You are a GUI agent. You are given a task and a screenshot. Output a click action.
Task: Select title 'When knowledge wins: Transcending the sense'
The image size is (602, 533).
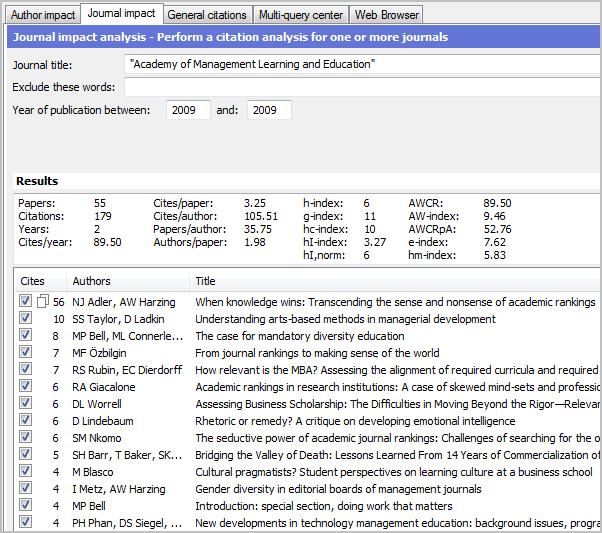[395, 302]
